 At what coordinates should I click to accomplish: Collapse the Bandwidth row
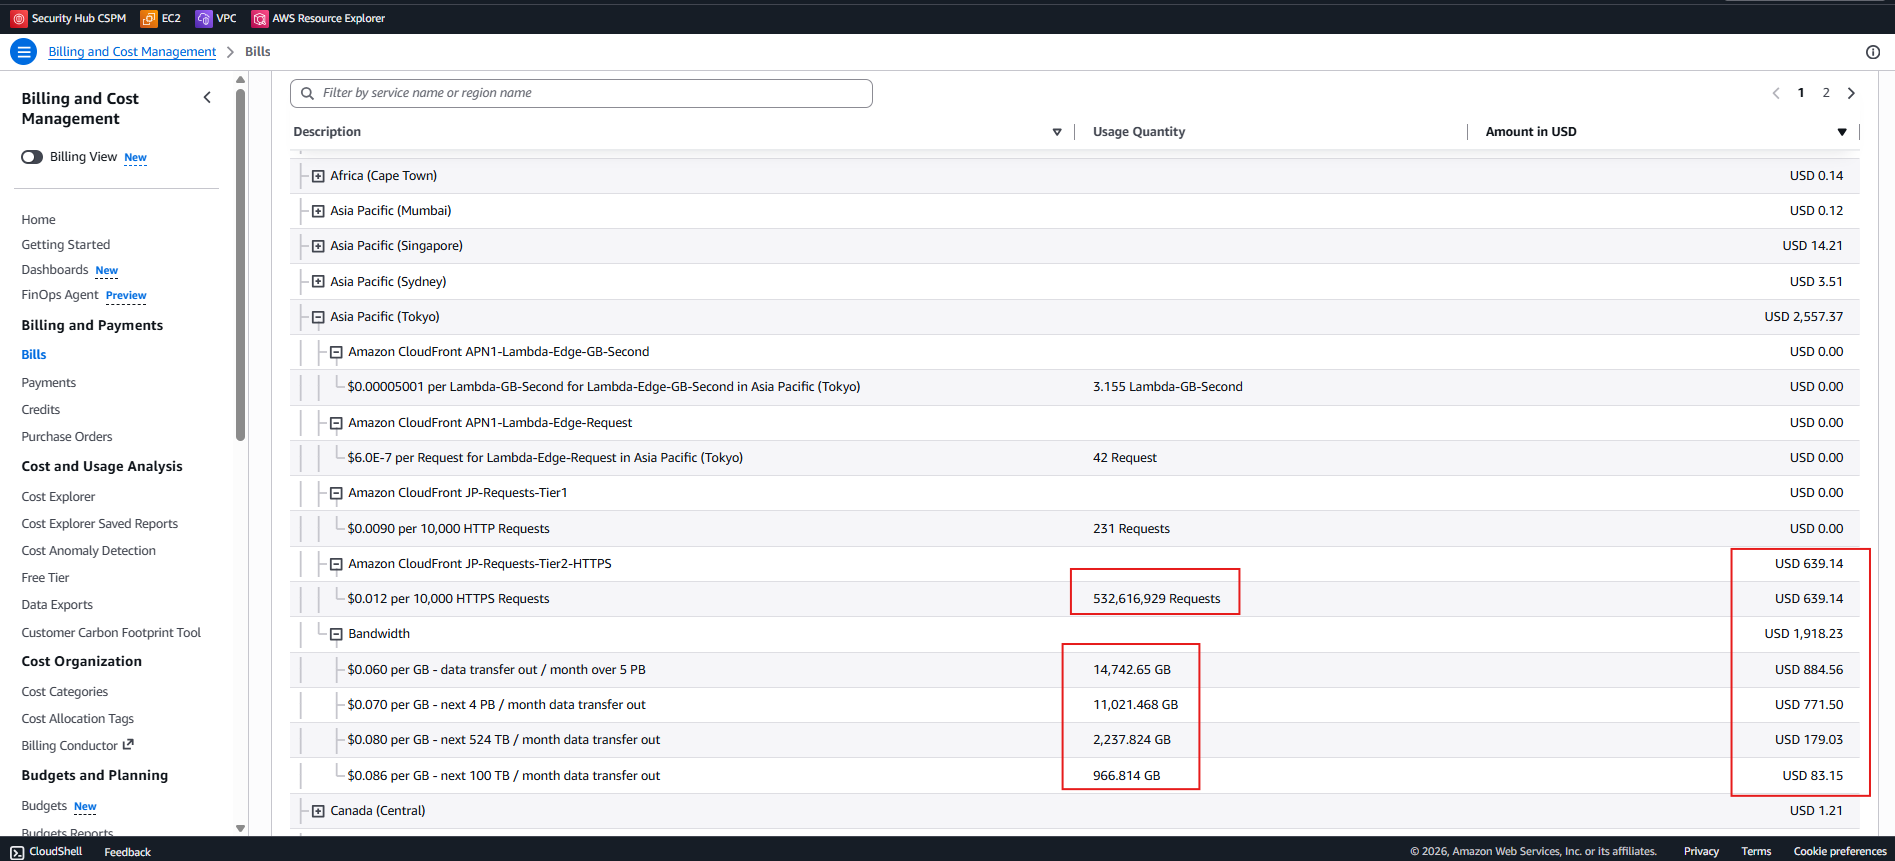tap(336, 634)
